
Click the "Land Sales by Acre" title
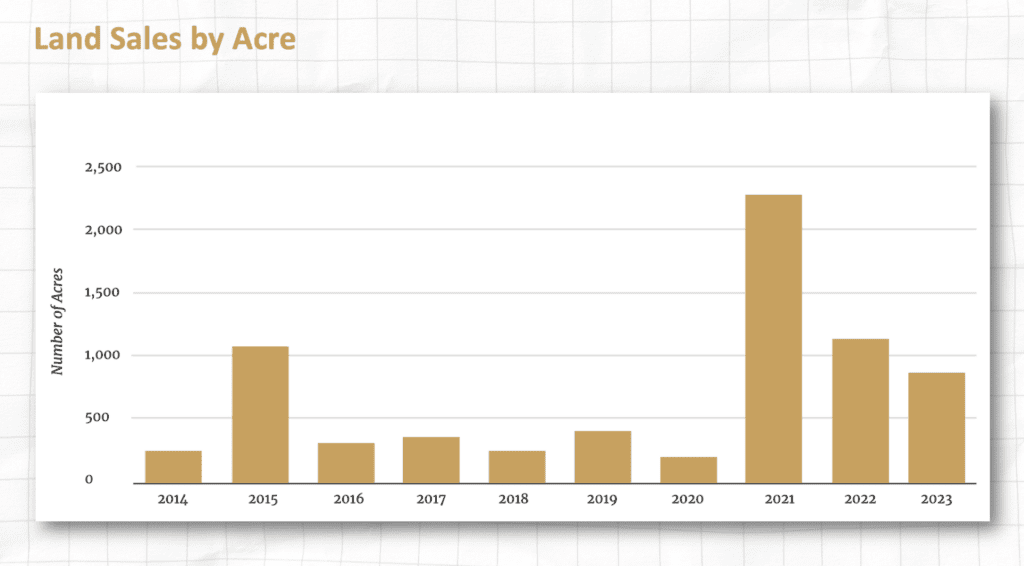[164, 39]
